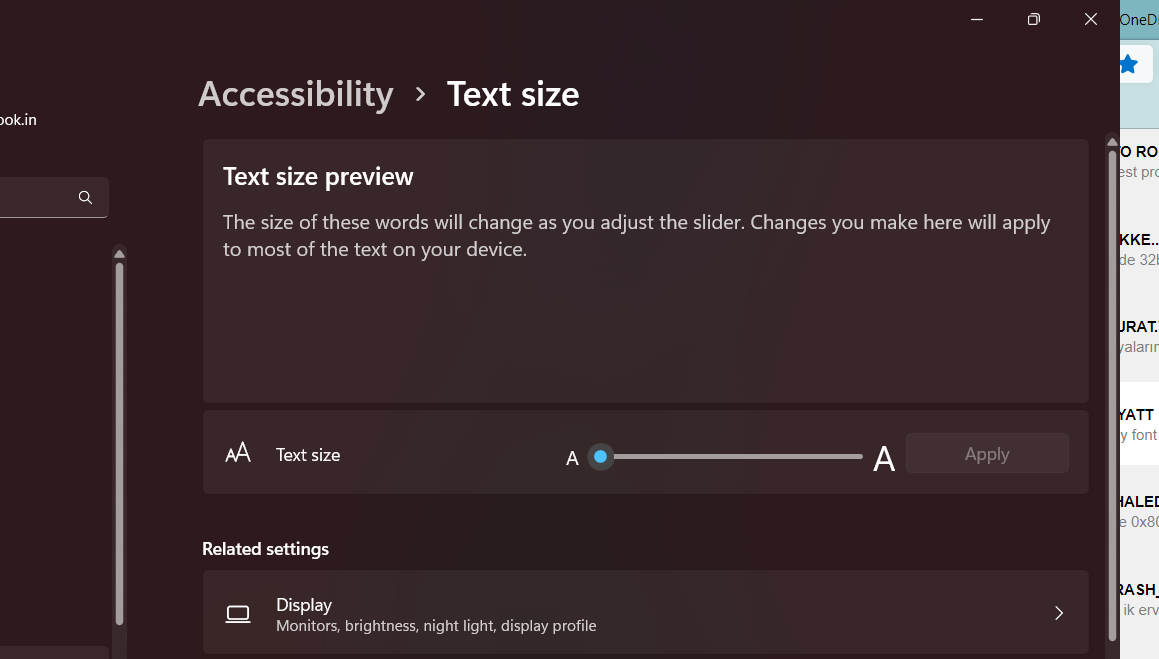Click the breadcrumb chevron after Accessibility
The height and width of the screenshot is (659, 1159).
421,95
